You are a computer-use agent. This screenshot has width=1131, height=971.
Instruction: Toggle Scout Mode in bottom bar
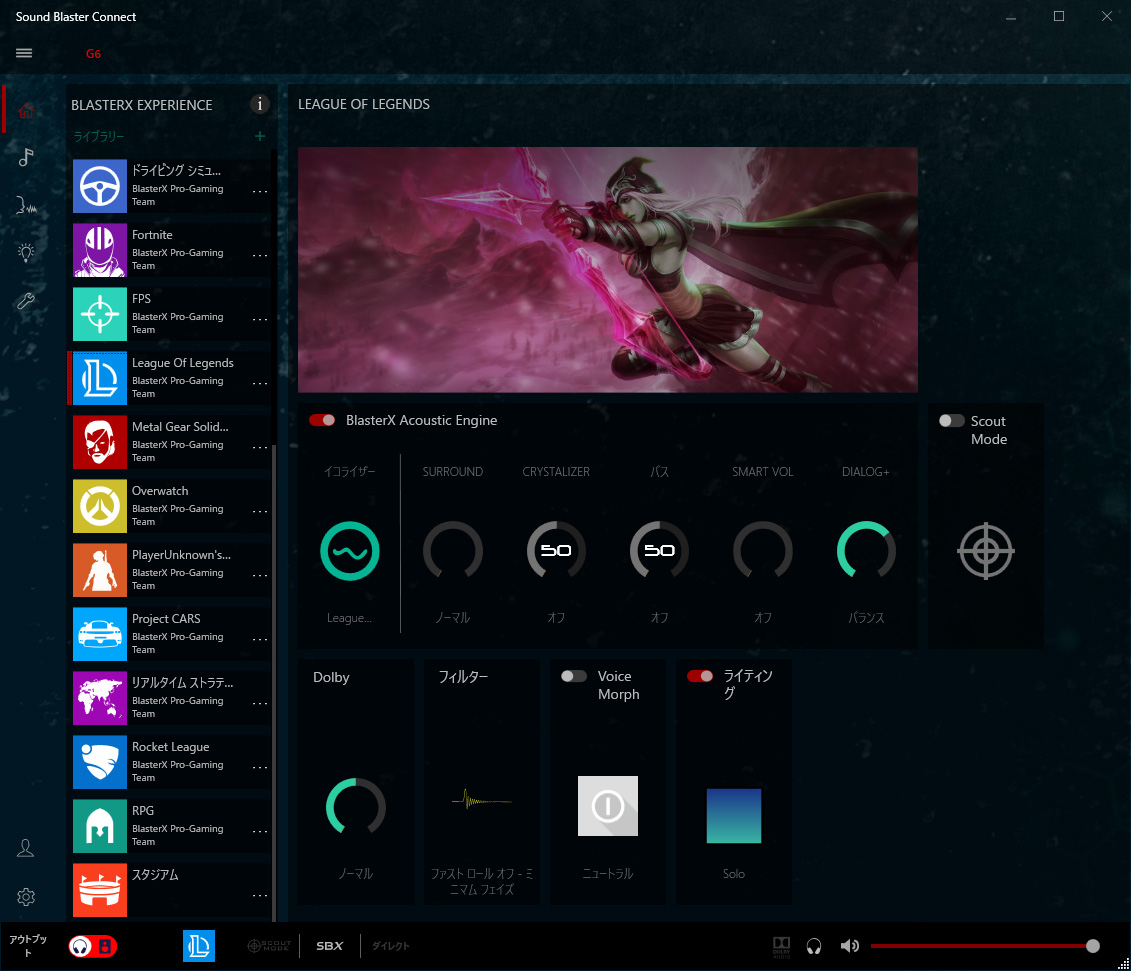pos(269,946)
